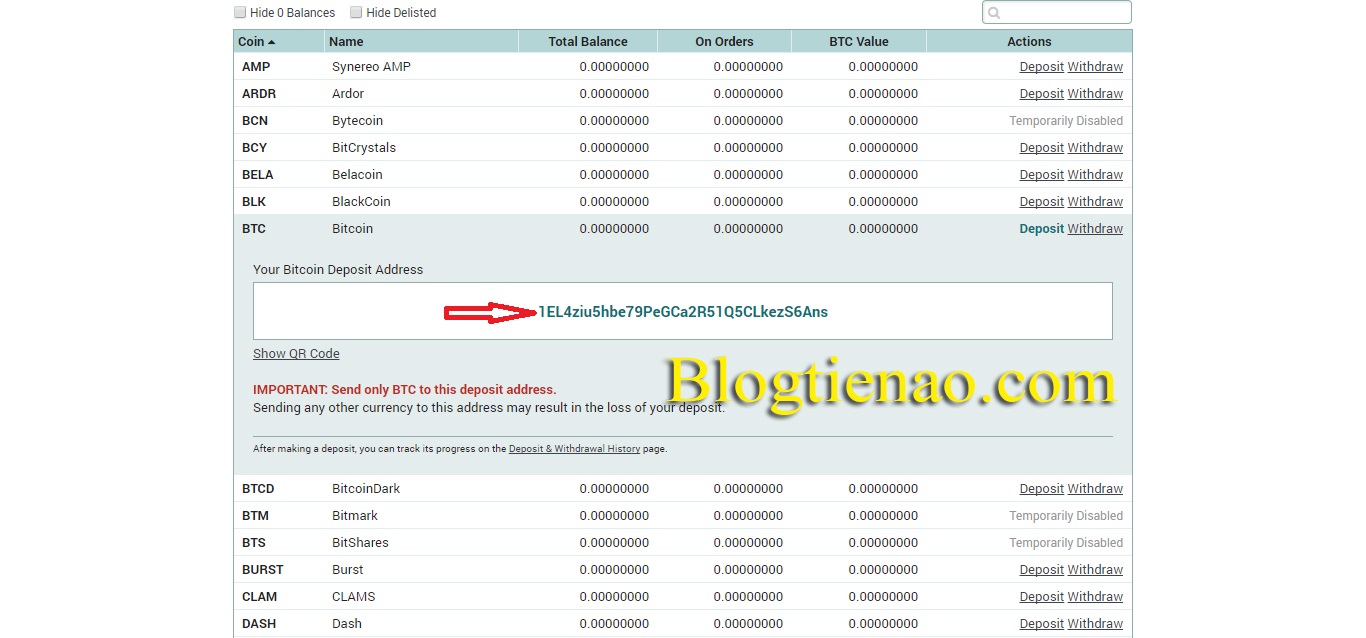Screen dimensions: 1366x638
Task: Click Deposit for Dash
Action: [x=1041, y=624]
